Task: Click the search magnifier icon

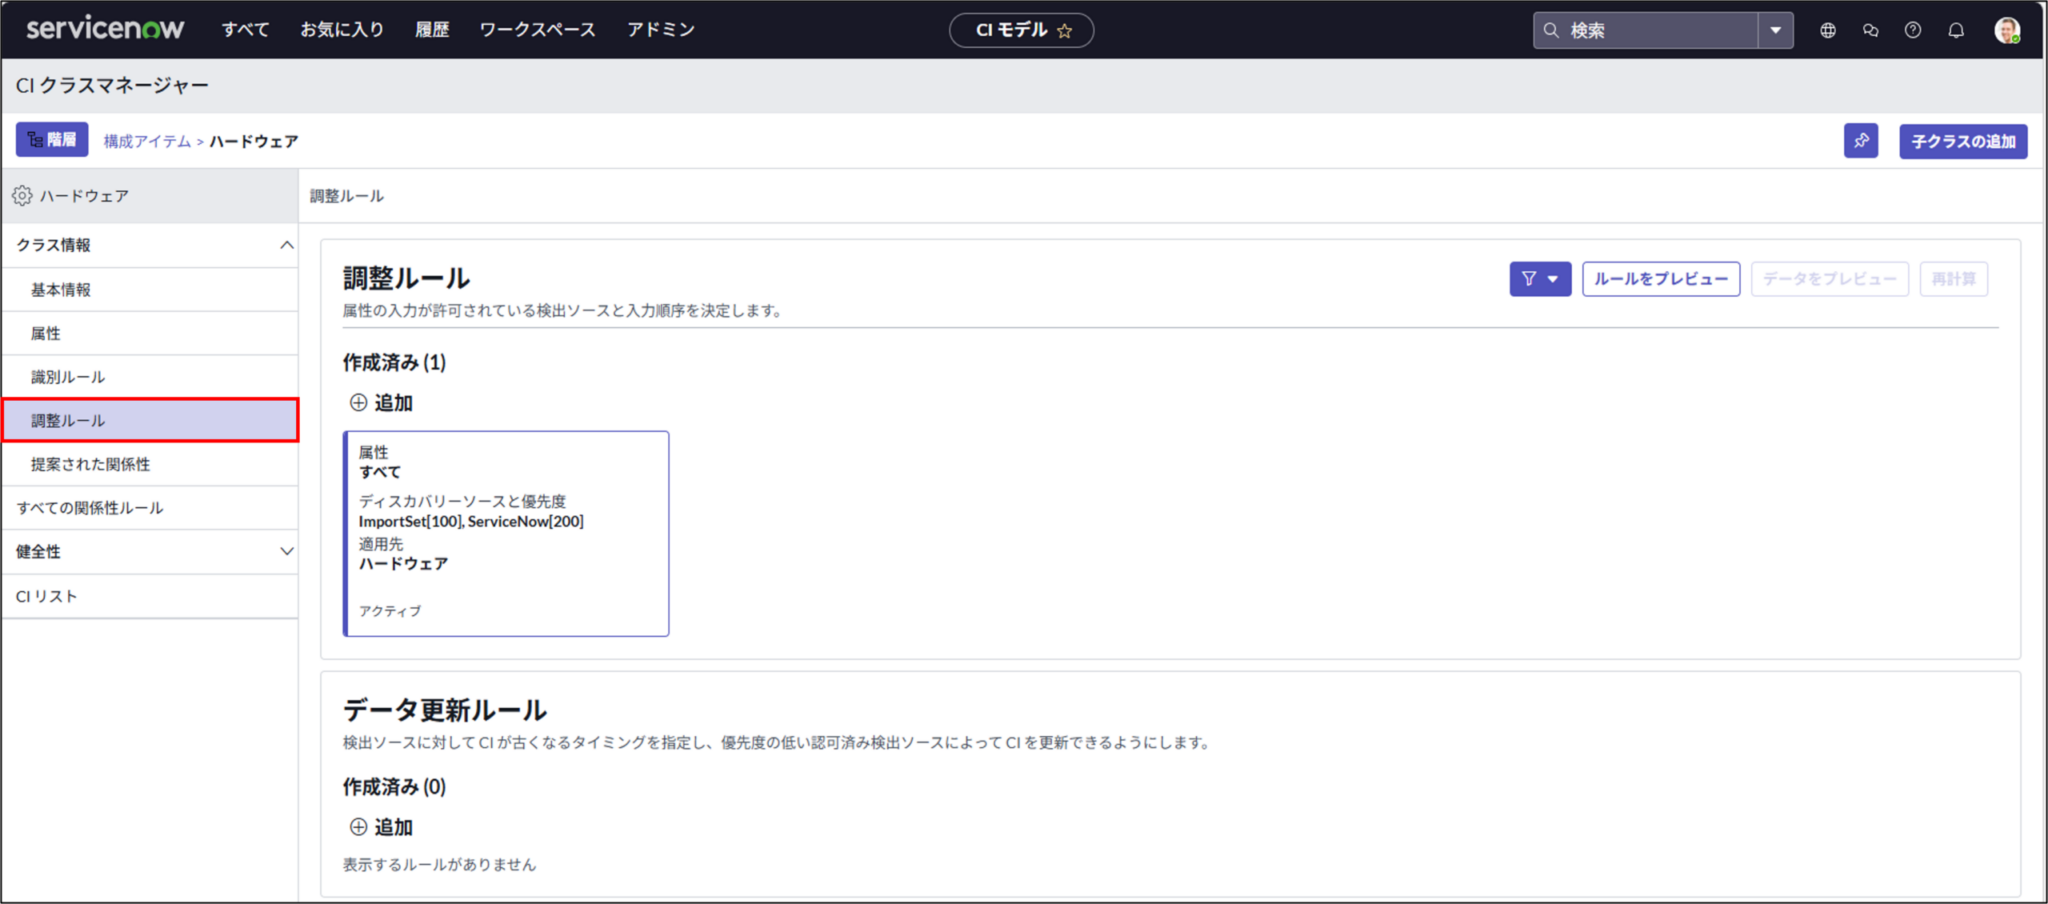Action: pos(1551,30)
